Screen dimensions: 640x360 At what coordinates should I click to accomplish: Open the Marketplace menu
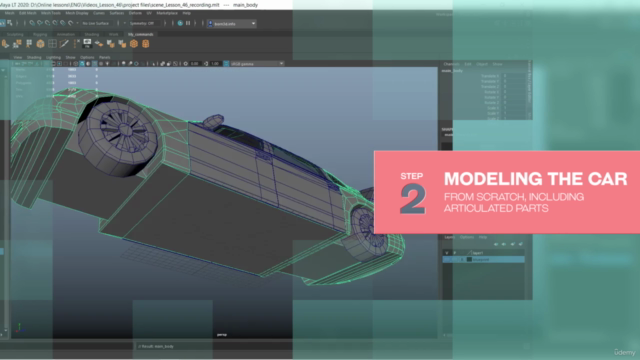167,13
